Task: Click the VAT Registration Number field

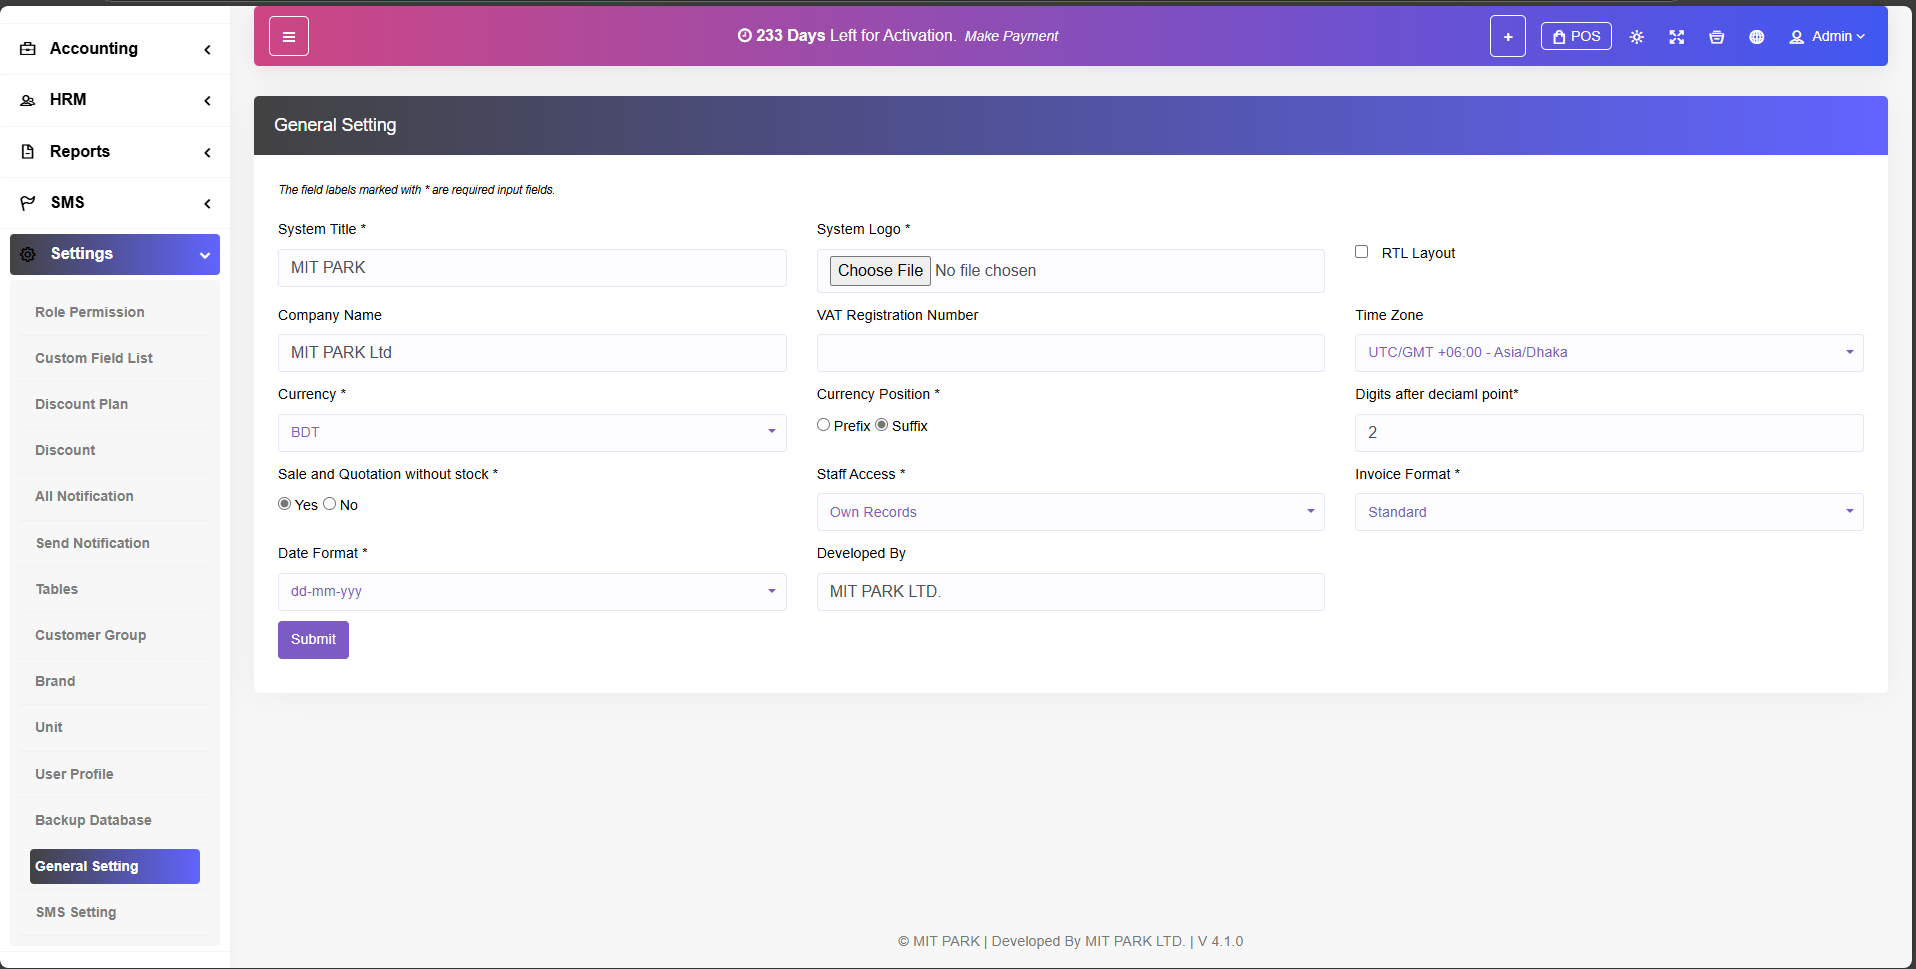Action: [1070, 353]
